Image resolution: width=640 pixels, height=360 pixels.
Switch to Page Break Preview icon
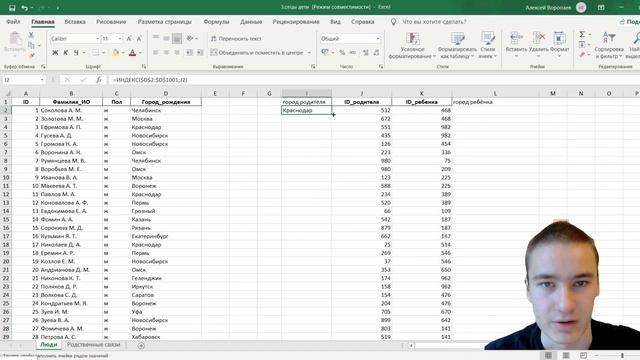pos(583,356)
